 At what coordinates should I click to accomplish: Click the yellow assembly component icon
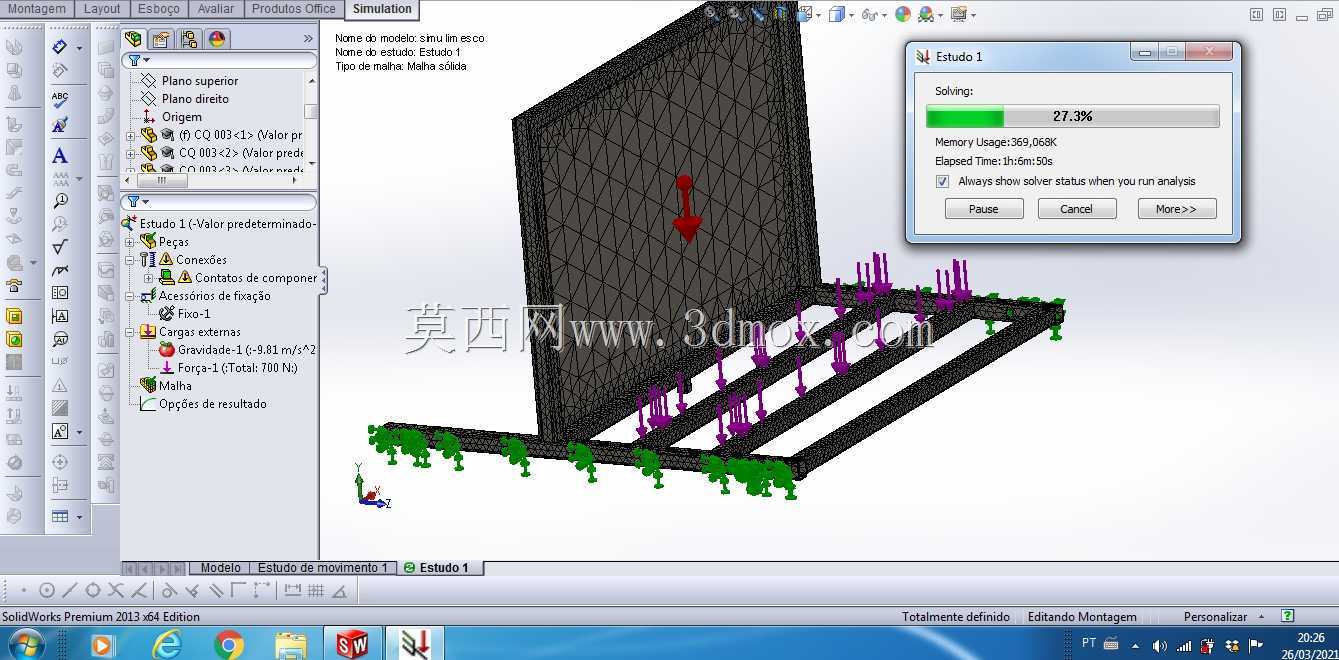click(14, 316)
